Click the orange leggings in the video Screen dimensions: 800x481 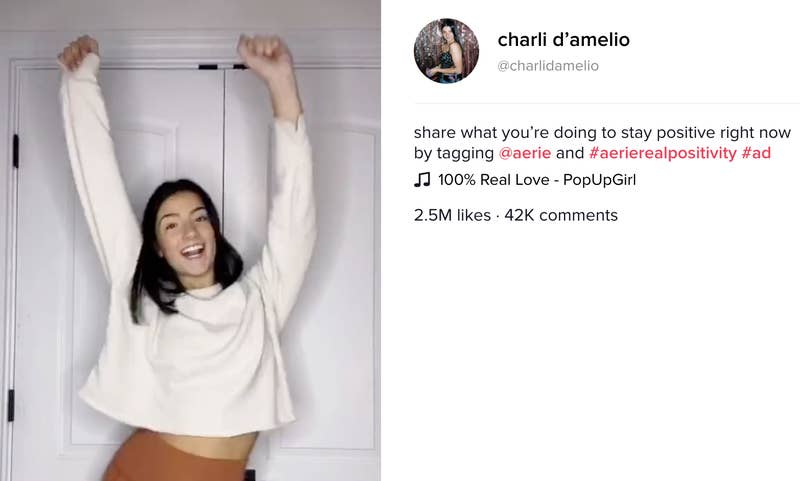(173, 459)
